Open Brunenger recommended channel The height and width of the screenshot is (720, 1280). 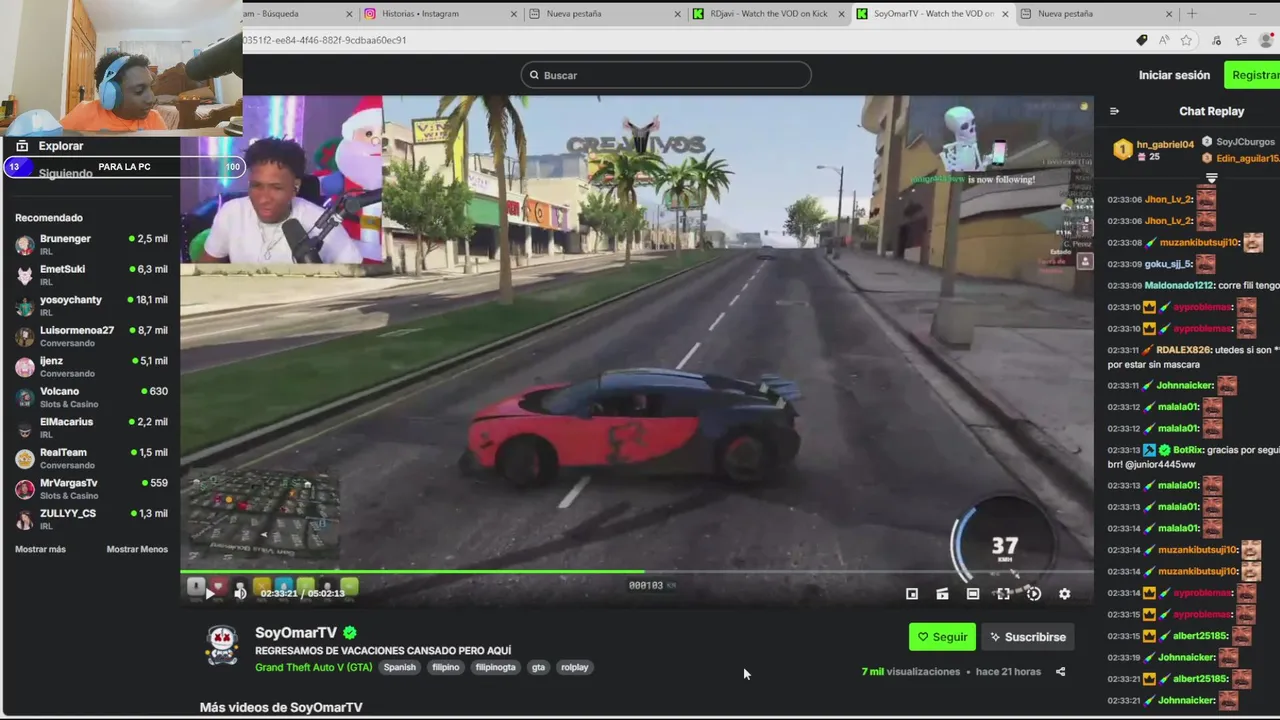tap(92, 245)
